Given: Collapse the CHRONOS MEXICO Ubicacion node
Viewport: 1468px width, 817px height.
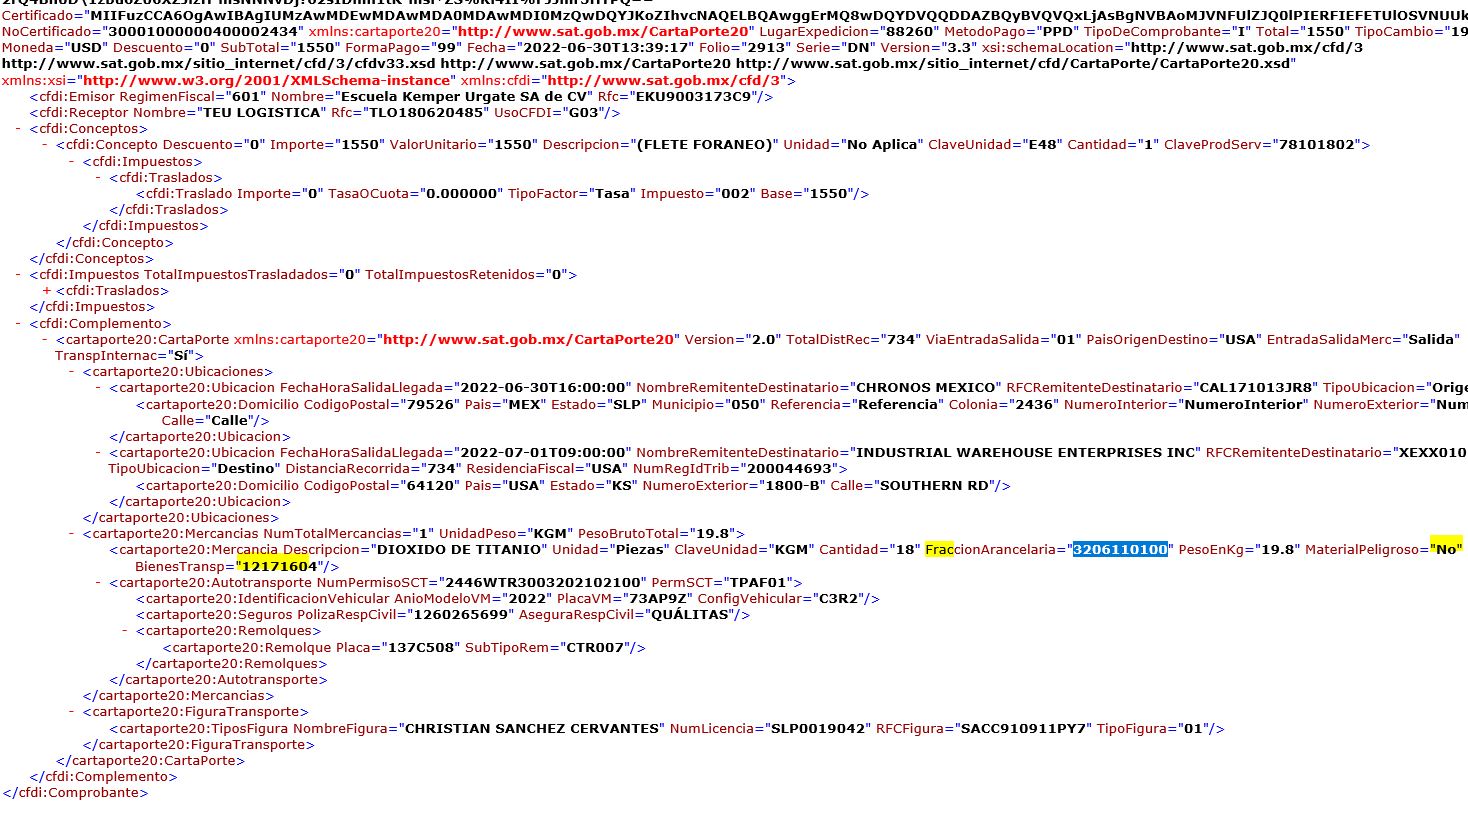Looking at the screenshot, I should coord(99,388).
